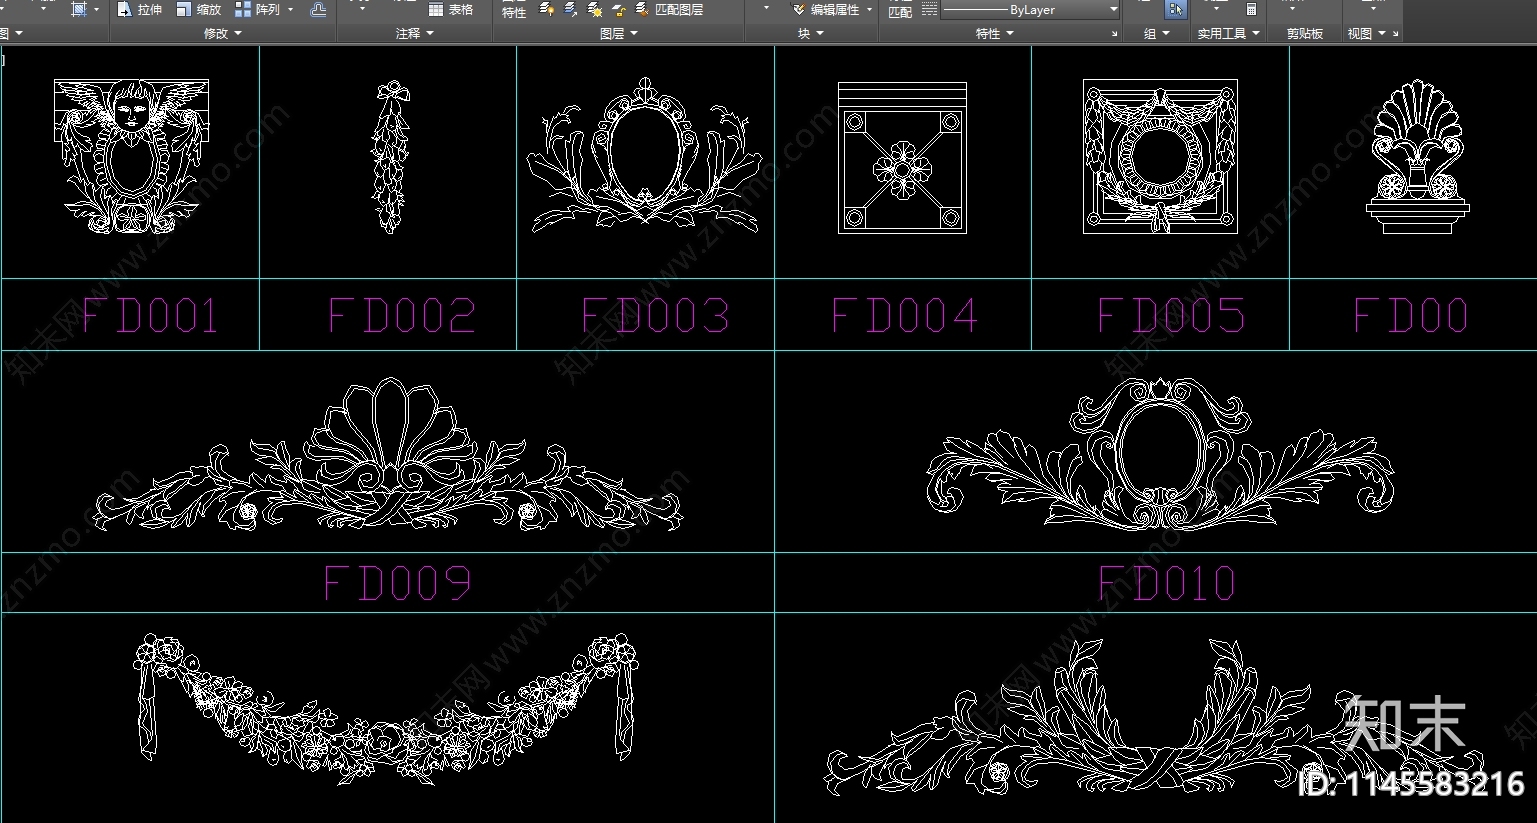
Task: Open the ByLayer linetype dropdown
Action: [x=1113, y=10]
